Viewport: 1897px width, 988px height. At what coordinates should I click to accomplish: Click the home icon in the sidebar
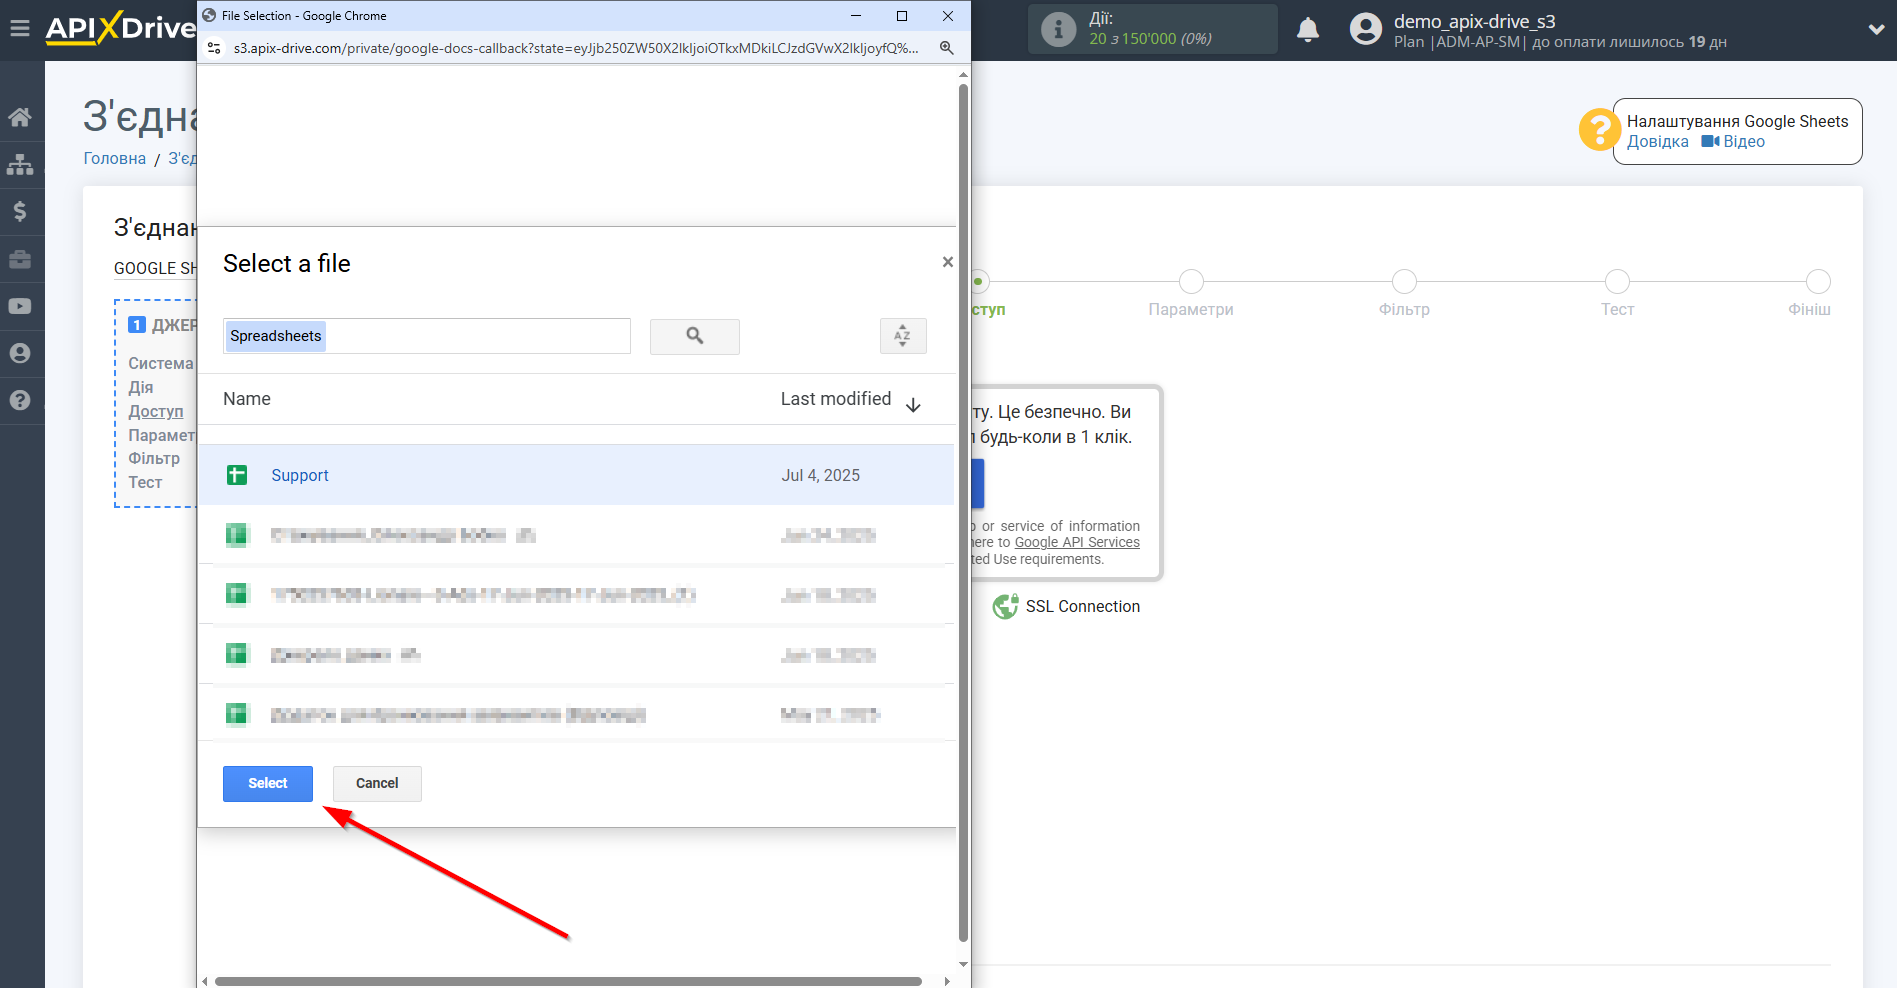(x=20, y=117)
